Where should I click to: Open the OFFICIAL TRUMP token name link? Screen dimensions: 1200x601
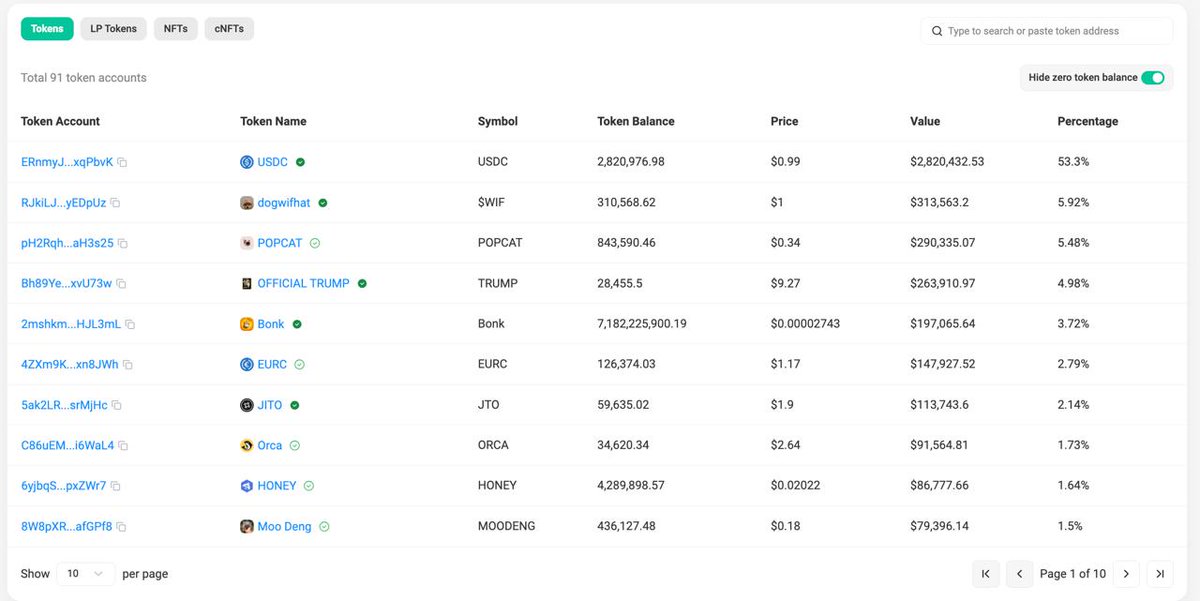pos(304,284)
